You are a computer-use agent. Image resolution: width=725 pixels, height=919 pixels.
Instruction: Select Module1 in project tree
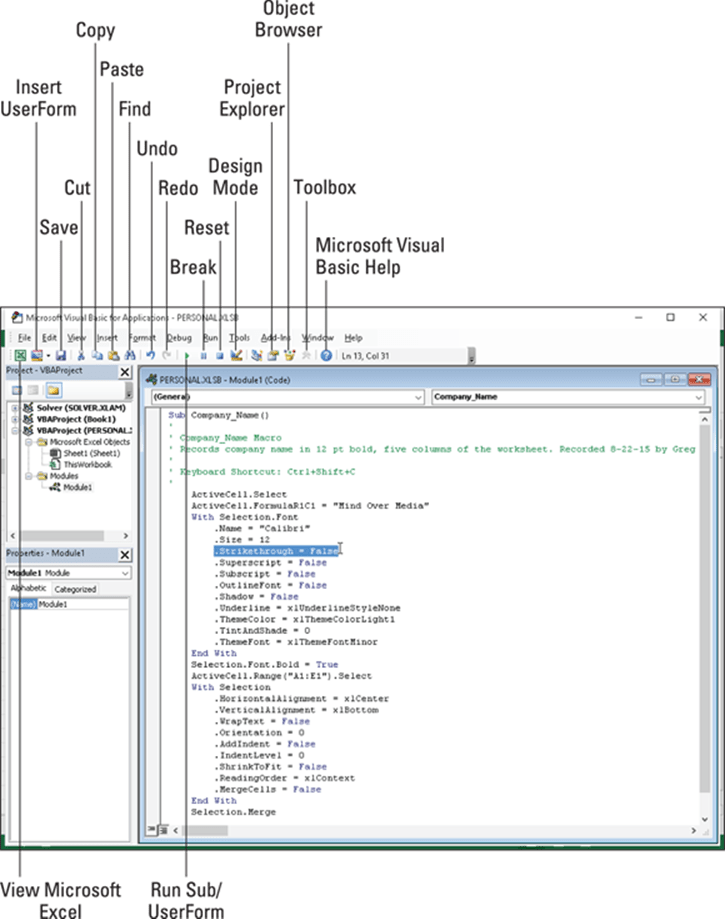pos(77,487)
